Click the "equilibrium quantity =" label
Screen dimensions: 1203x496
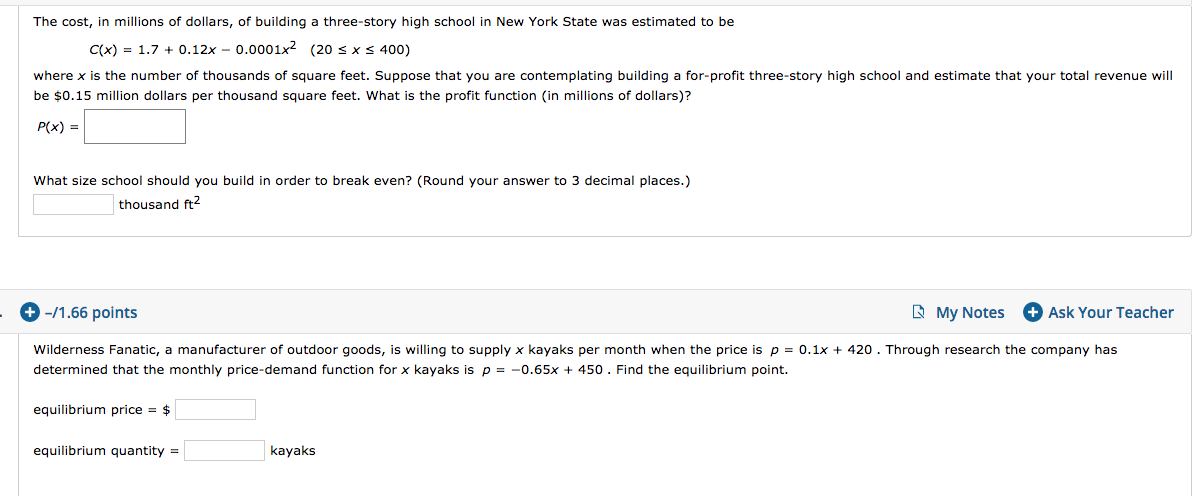[106, 450]
